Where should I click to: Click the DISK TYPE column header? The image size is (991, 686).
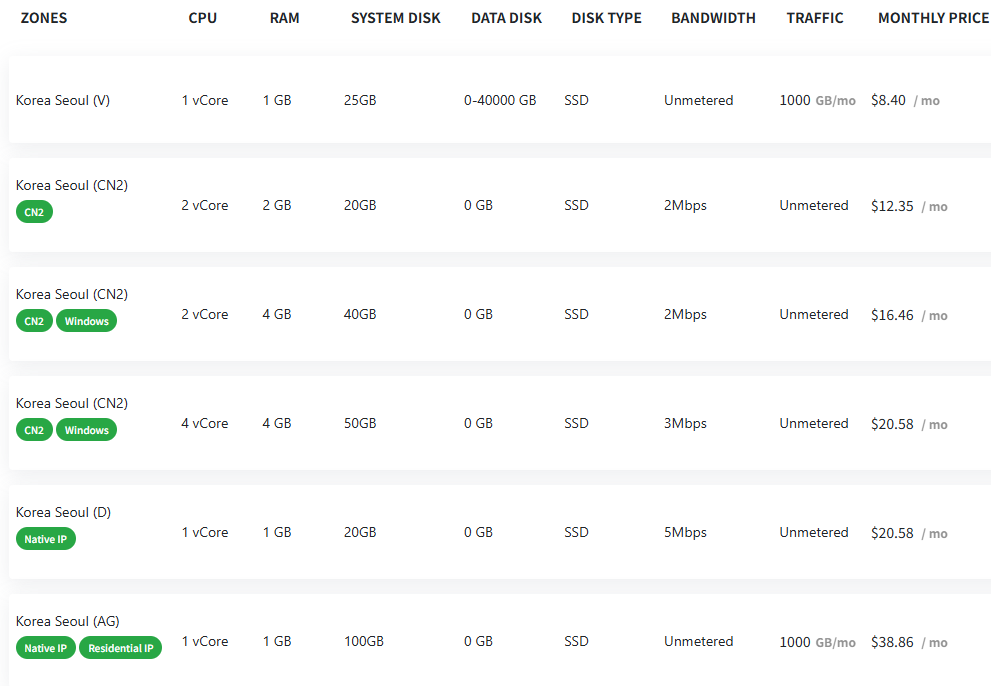click(x=606, y=18)
